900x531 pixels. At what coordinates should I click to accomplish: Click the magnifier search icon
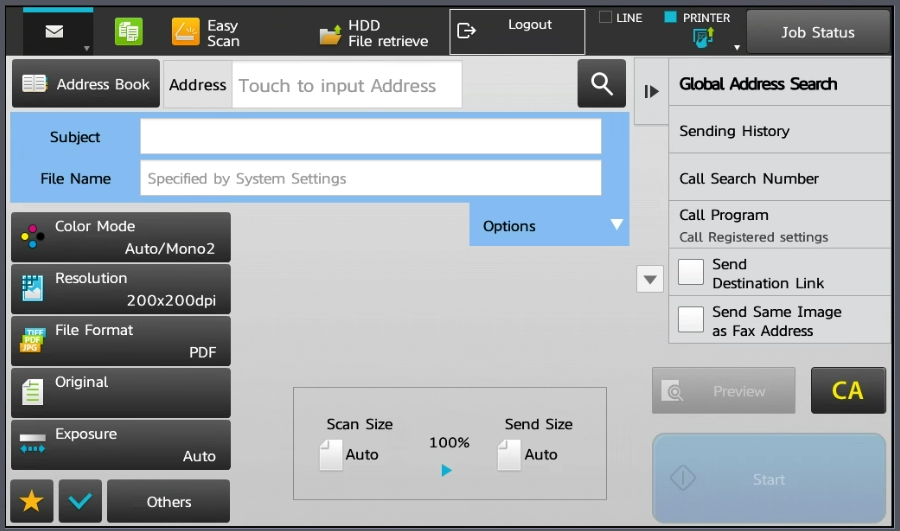click(x=602, y=84)
